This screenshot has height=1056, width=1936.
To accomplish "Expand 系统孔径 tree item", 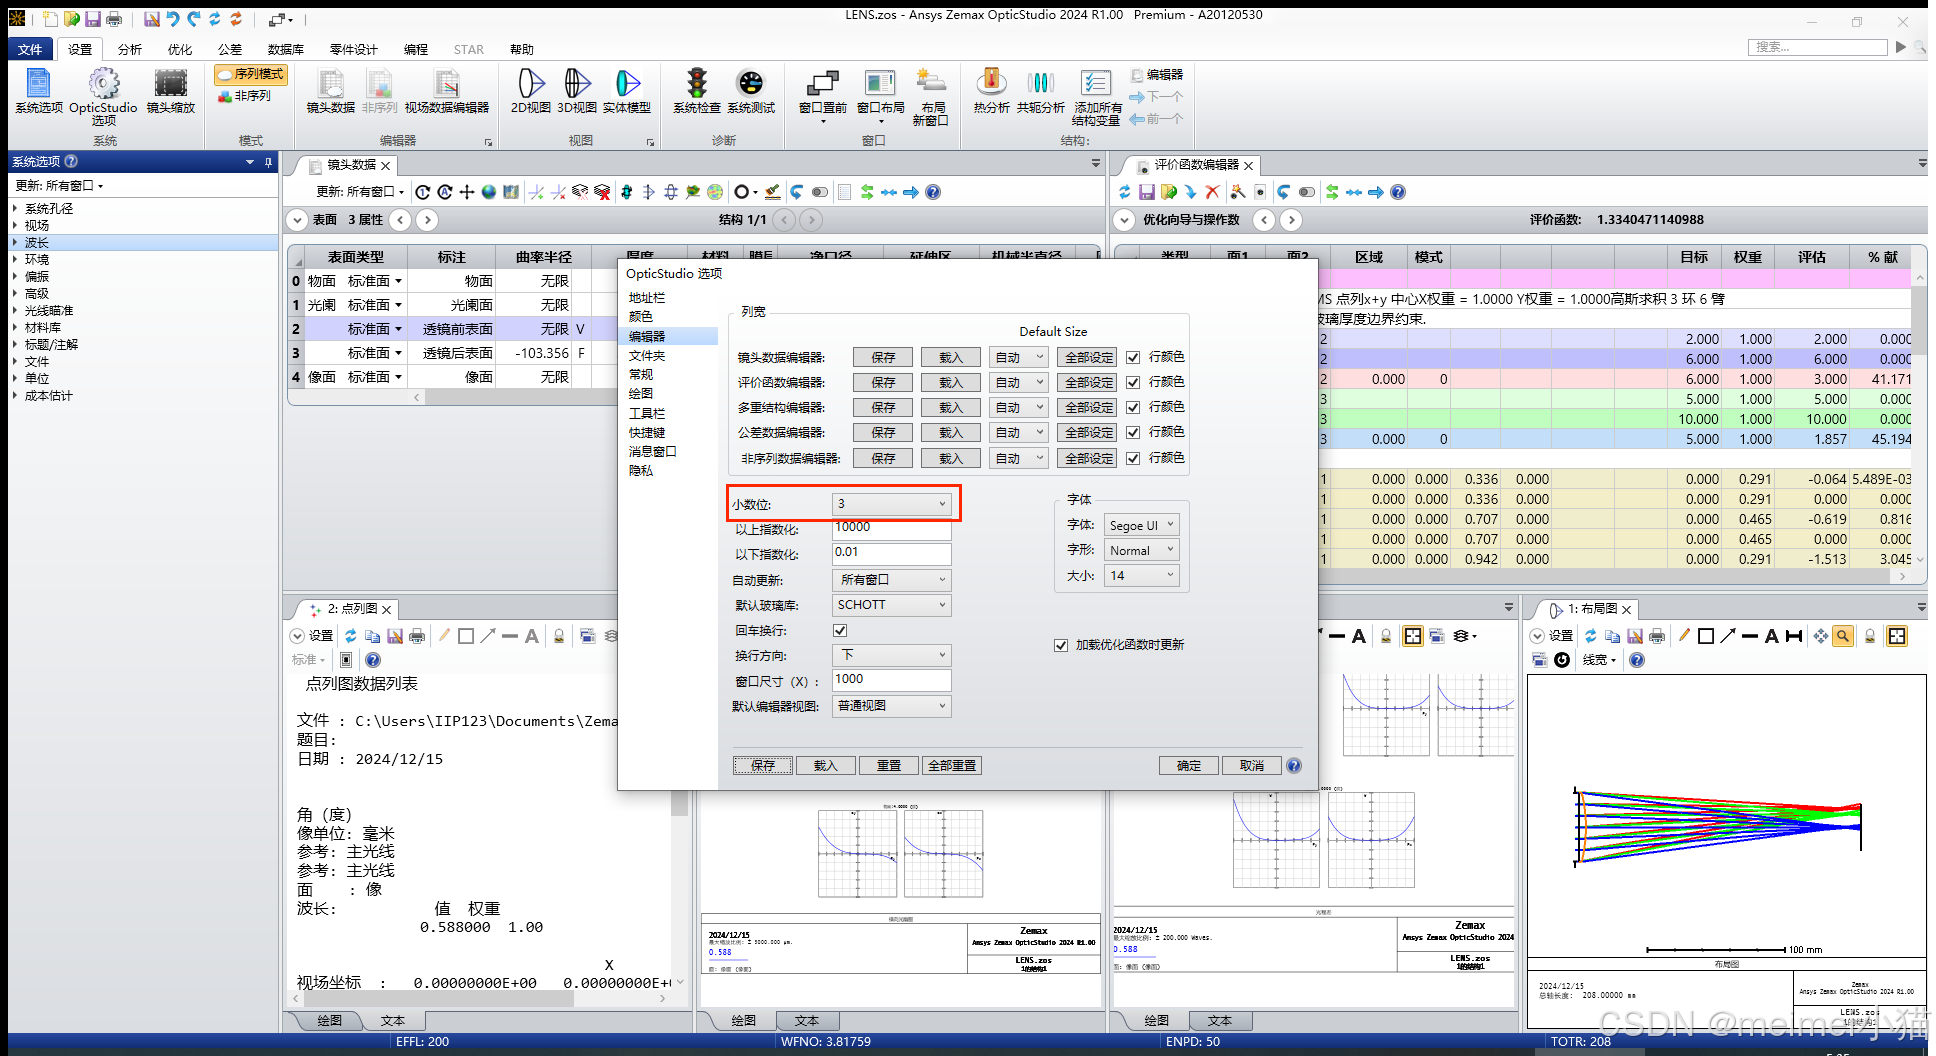I will coord(15,209).
